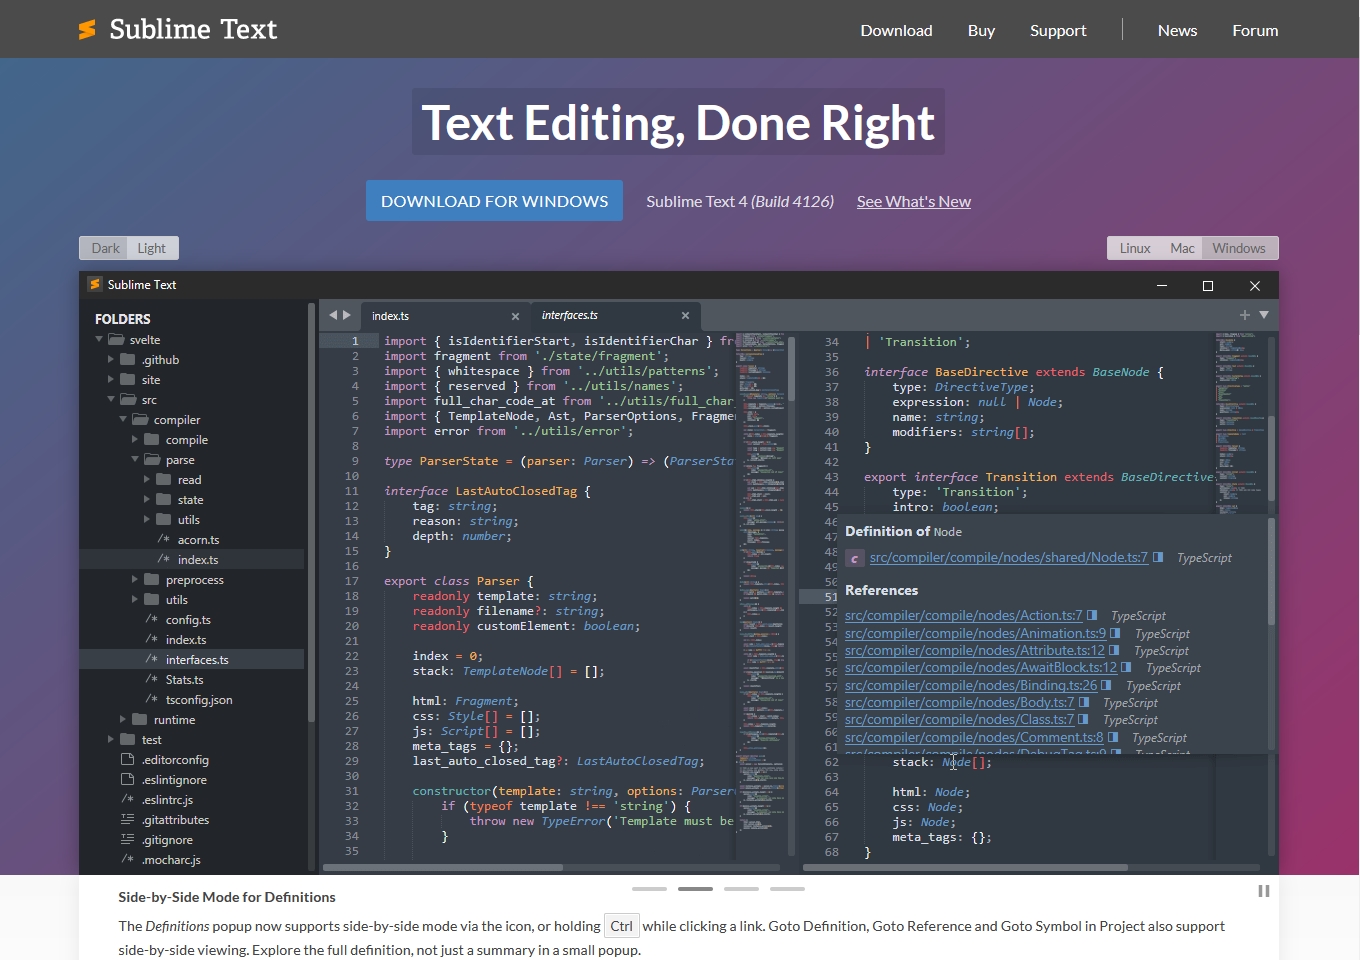This screenshot has height=960, width=1360.
Task: Open the See What's New link
Action: (914, 201)
